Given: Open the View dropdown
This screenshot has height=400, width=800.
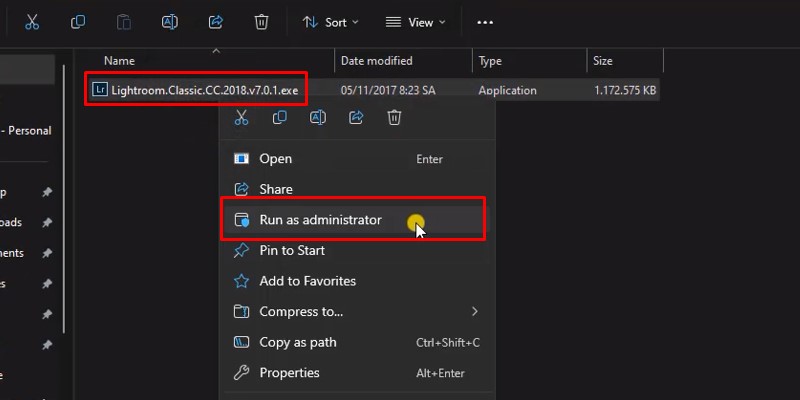Looking at the screenshot, I should [415, 22].
